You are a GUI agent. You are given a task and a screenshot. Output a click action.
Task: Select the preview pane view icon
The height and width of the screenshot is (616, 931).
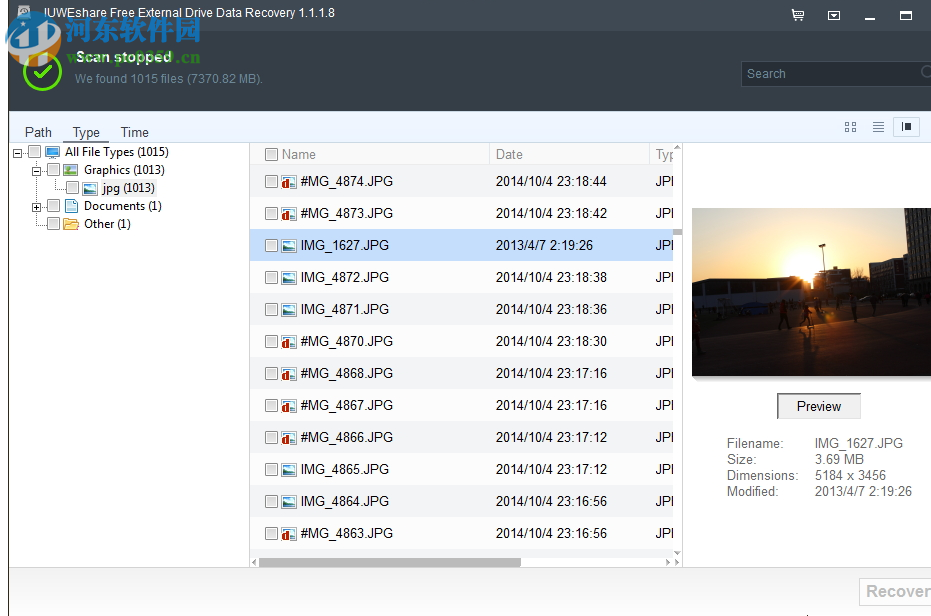pyautogui.click(x=906, y=127)
